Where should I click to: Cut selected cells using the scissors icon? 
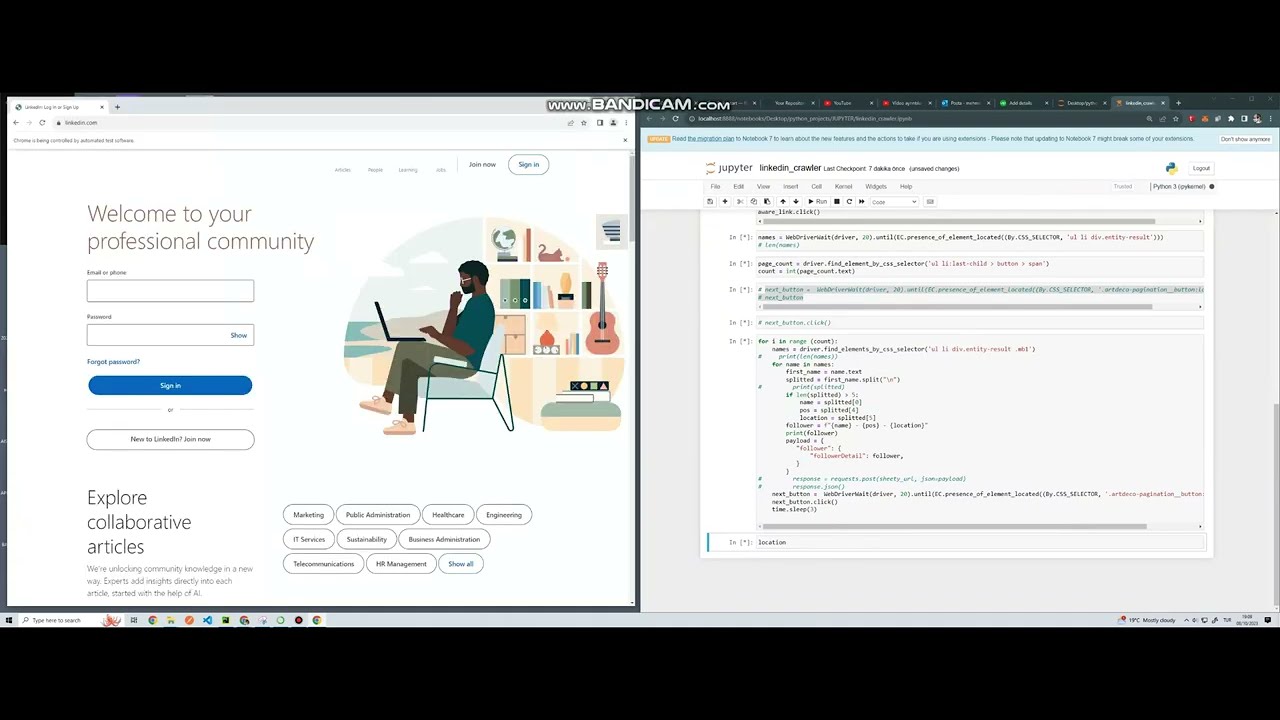(741, 201)
